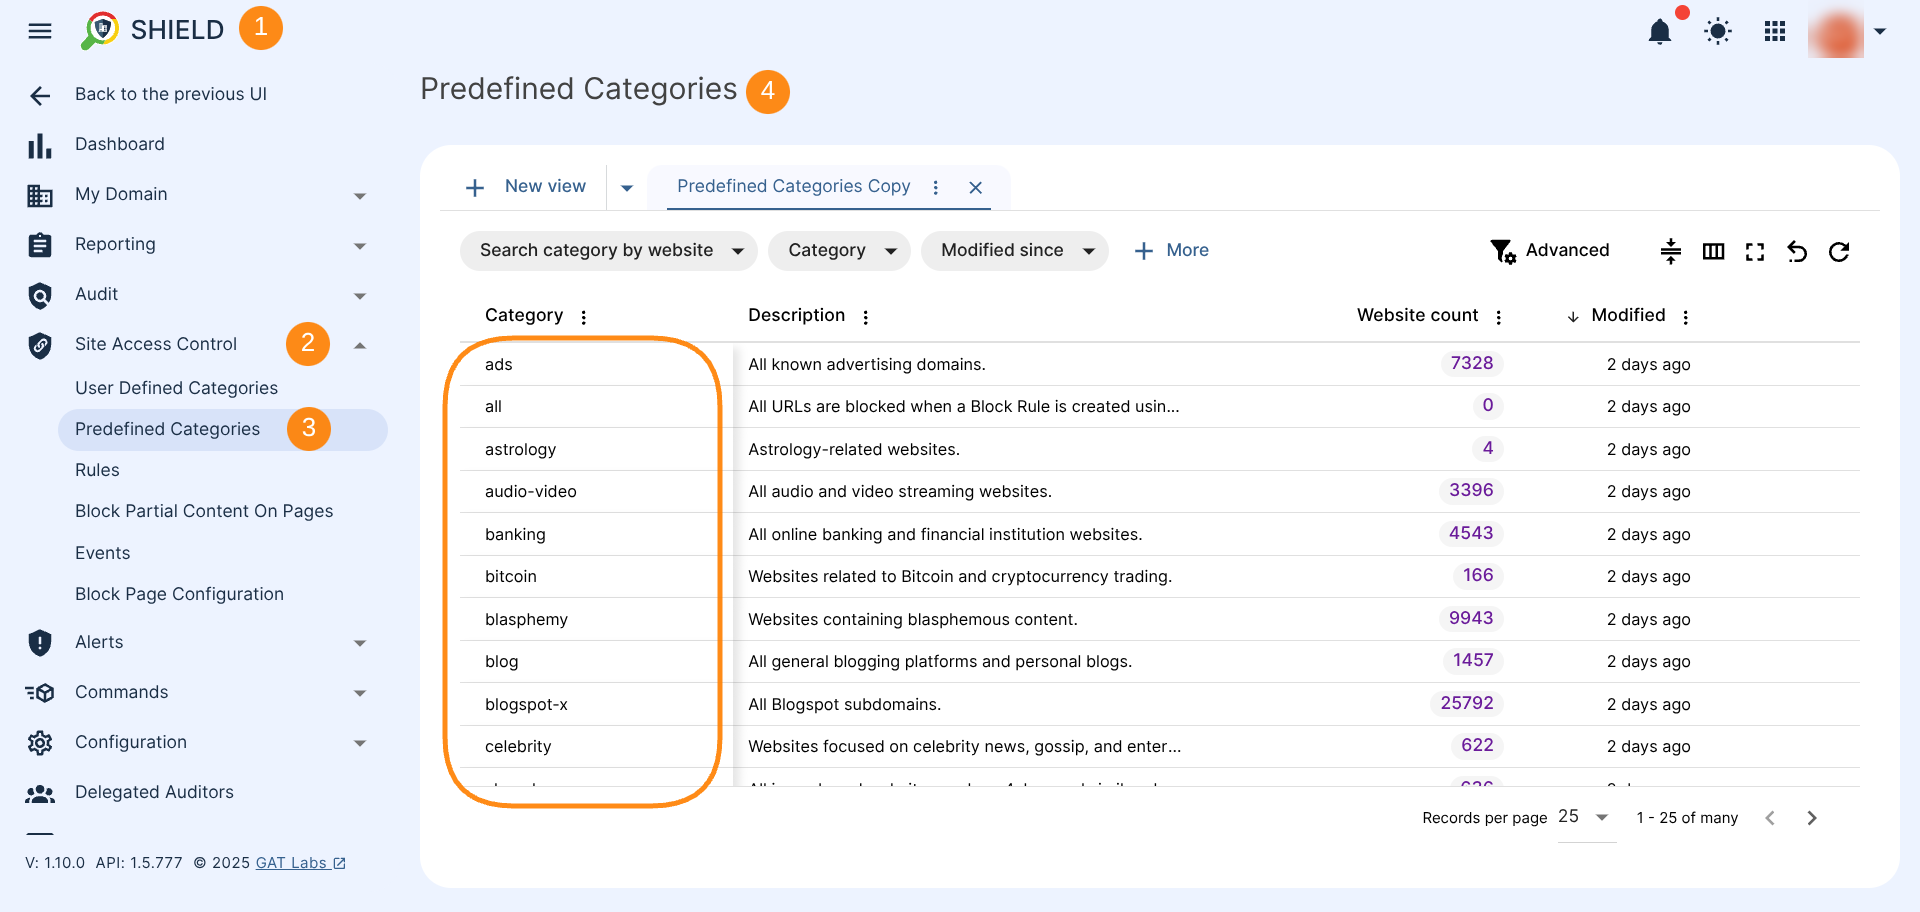The height and width of the screenshot is (912, 1920).
Task: Expand the My Domain section
Action: coord(360,196)
